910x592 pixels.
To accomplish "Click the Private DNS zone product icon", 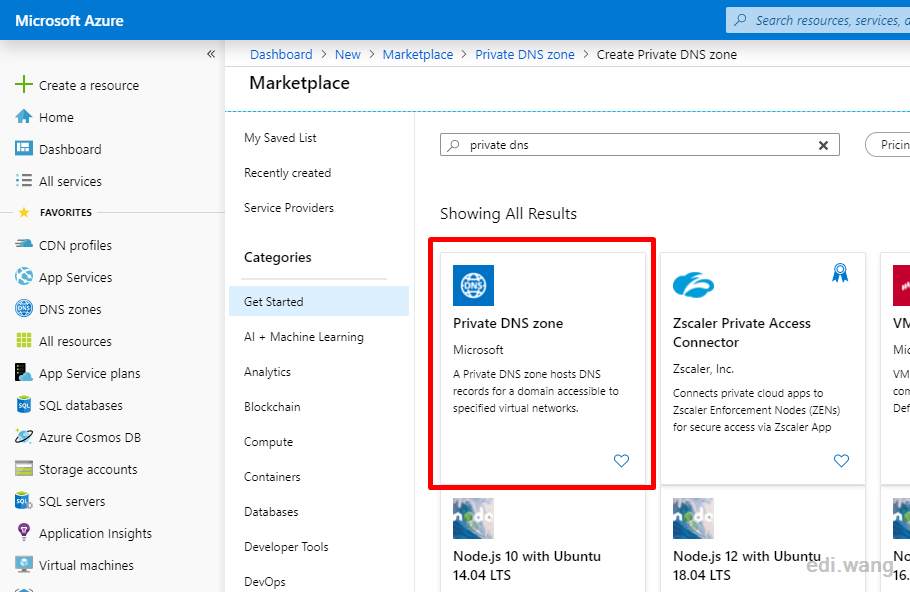I will (474, 286).
